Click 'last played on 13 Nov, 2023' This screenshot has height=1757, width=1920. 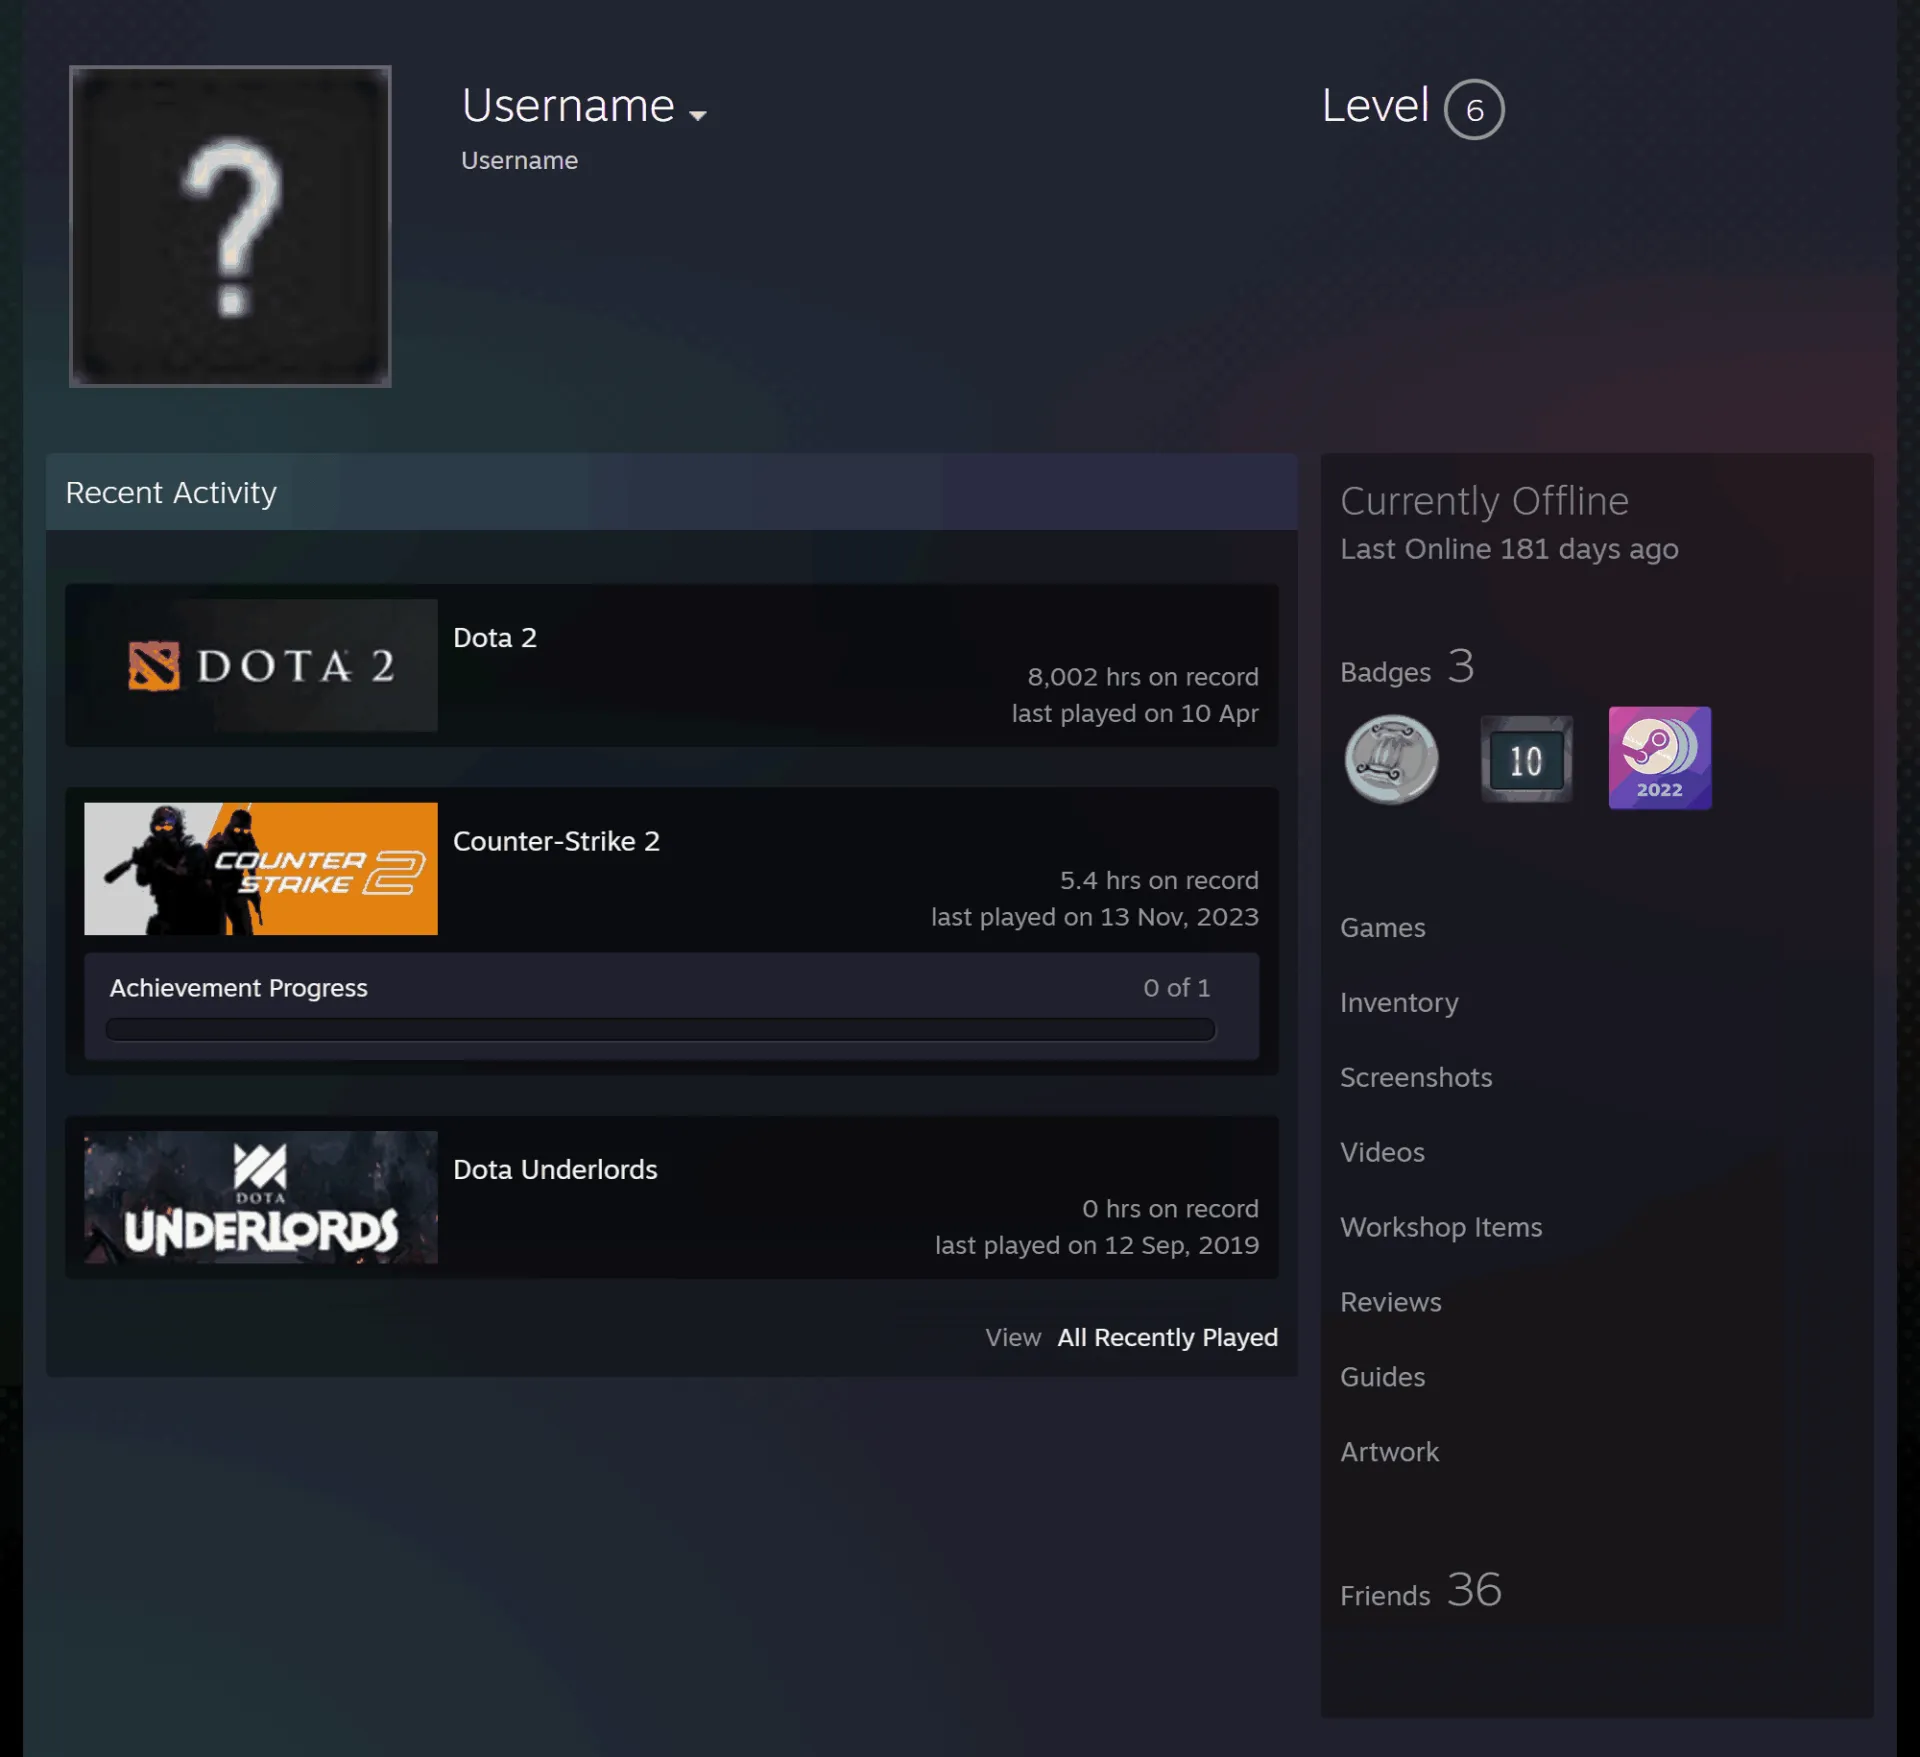pyautogui.click(x=1095, y=917)
